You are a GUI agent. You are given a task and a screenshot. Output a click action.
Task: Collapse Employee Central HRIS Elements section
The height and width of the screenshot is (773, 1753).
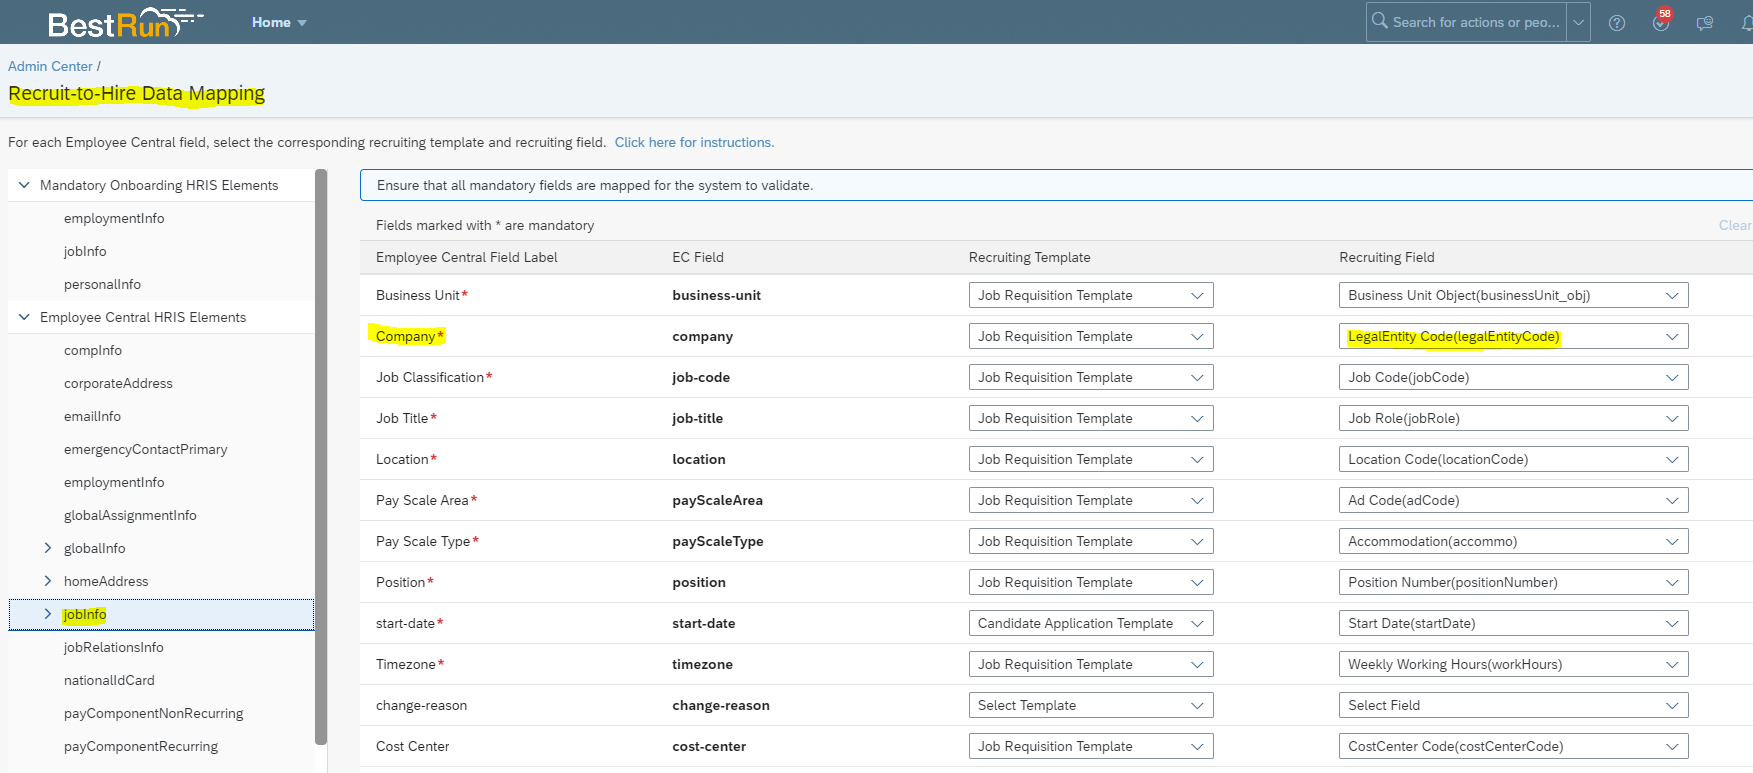24,317
